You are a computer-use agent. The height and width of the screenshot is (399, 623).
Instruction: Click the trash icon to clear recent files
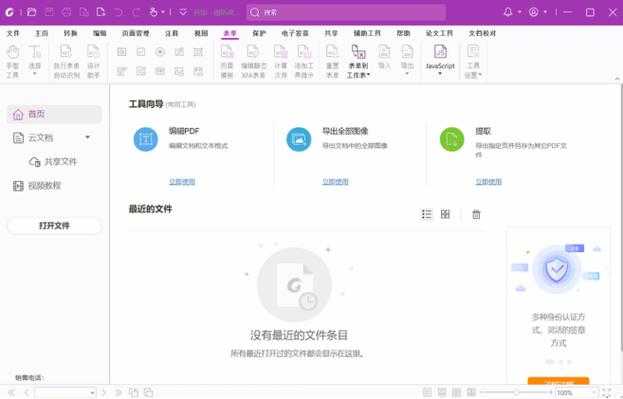point(476,214)
